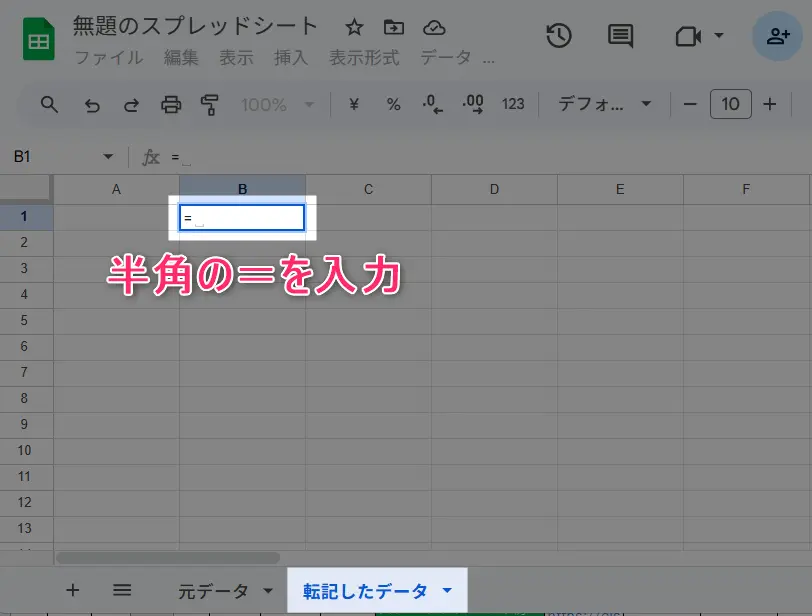Click the move to folder icon
The height and width of the screenshot is (616, 812).
click(394, 27)
